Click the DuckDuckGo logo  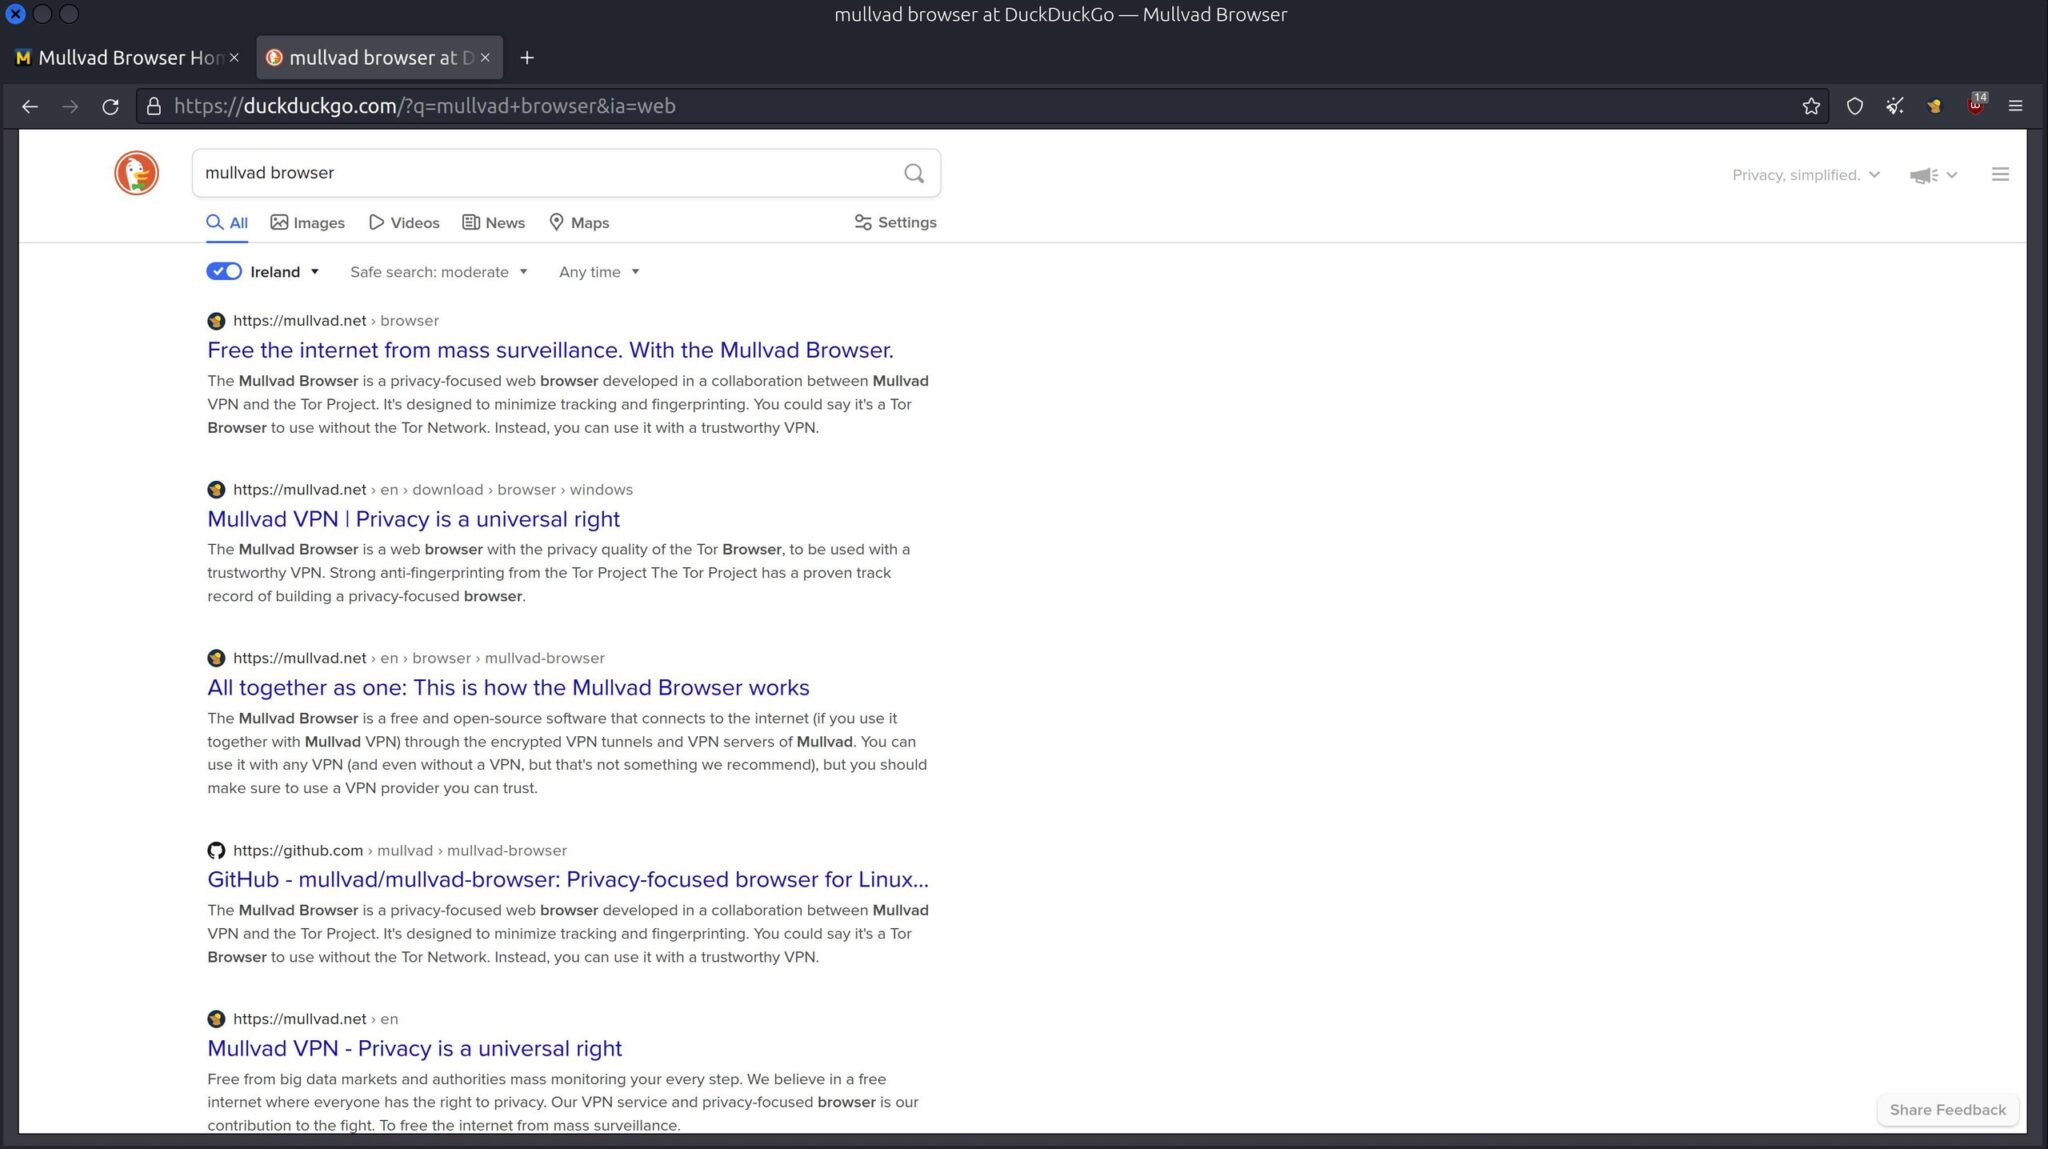136,173
